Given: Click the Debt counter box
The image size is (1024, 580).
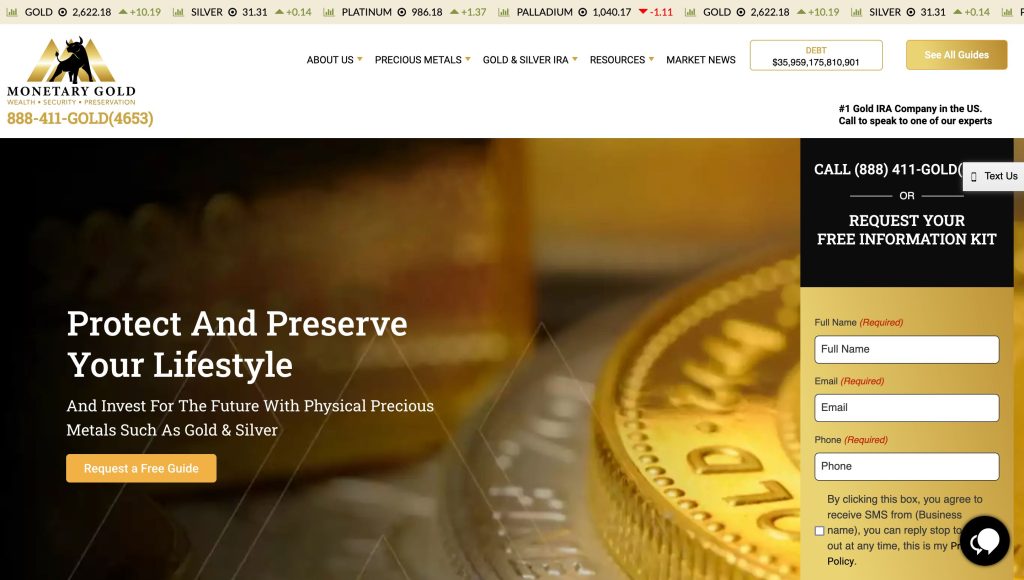Looking at the screenshot, I should 816,56.
